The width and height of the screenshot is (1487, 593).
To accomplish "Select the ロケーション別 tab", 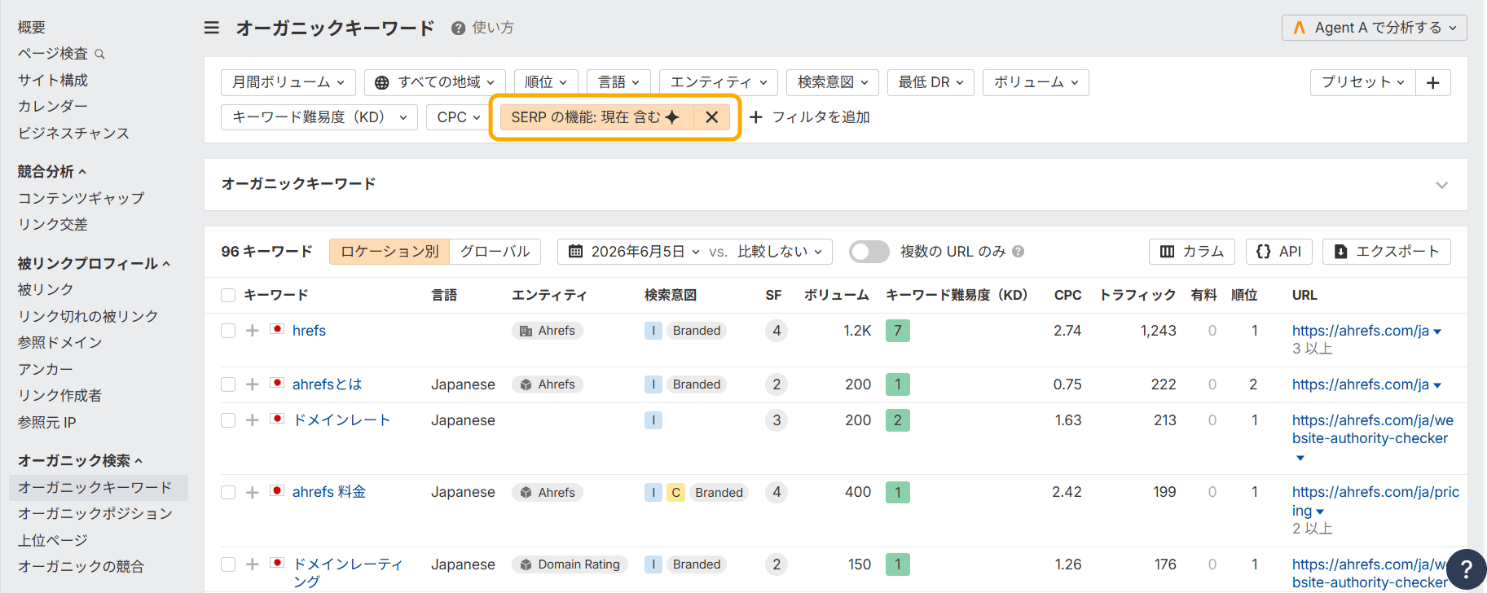I will click(x=389, y=251).
